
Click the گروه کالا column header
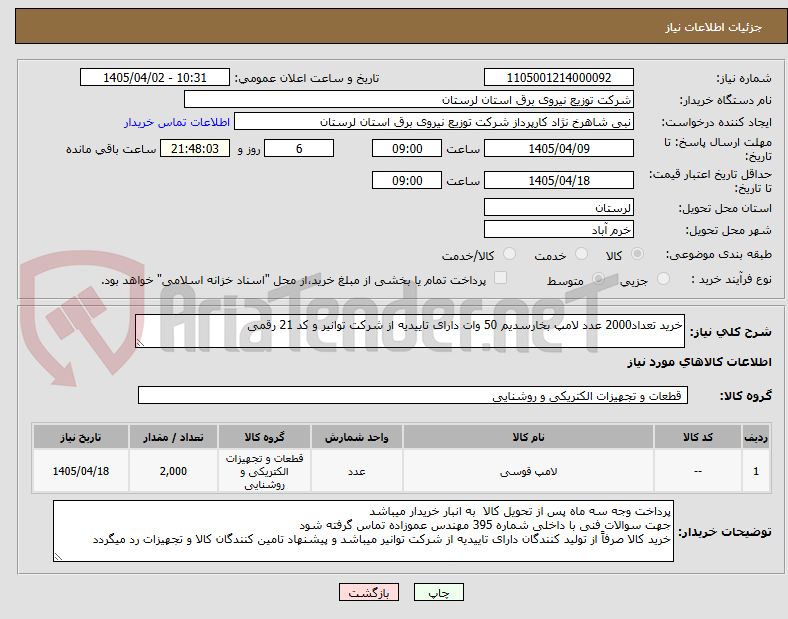click(264, 437)
